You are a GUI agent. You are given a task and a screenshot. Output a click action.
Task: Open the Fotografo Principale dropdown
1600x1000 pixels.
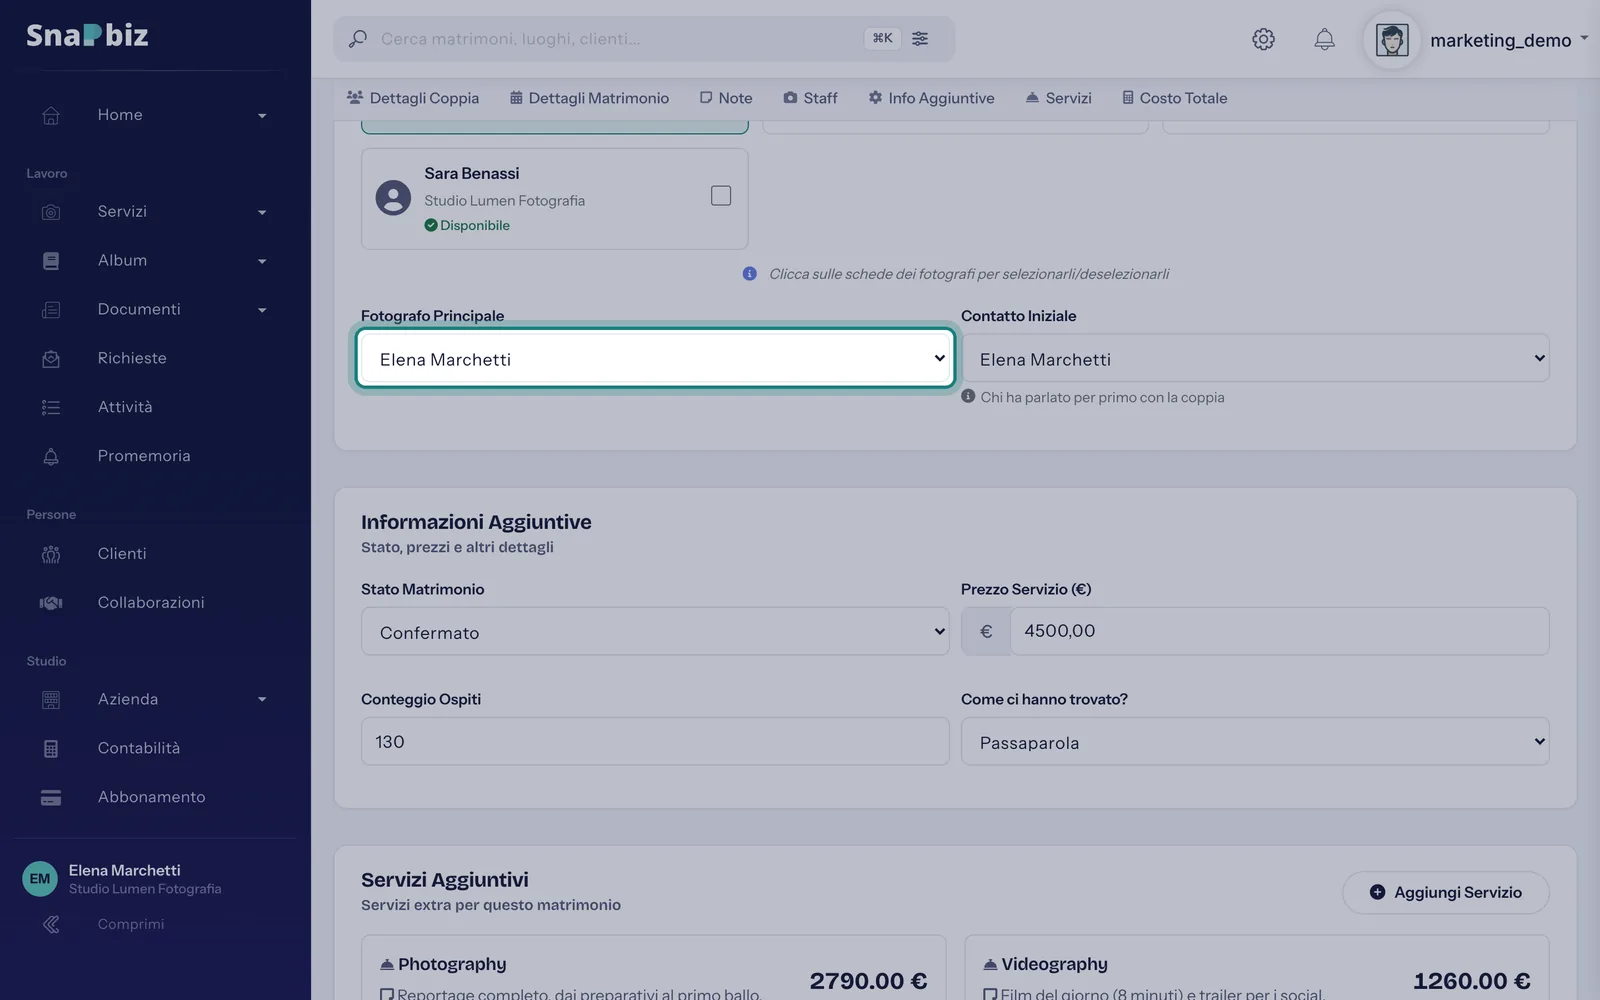[x=655, y=358]
